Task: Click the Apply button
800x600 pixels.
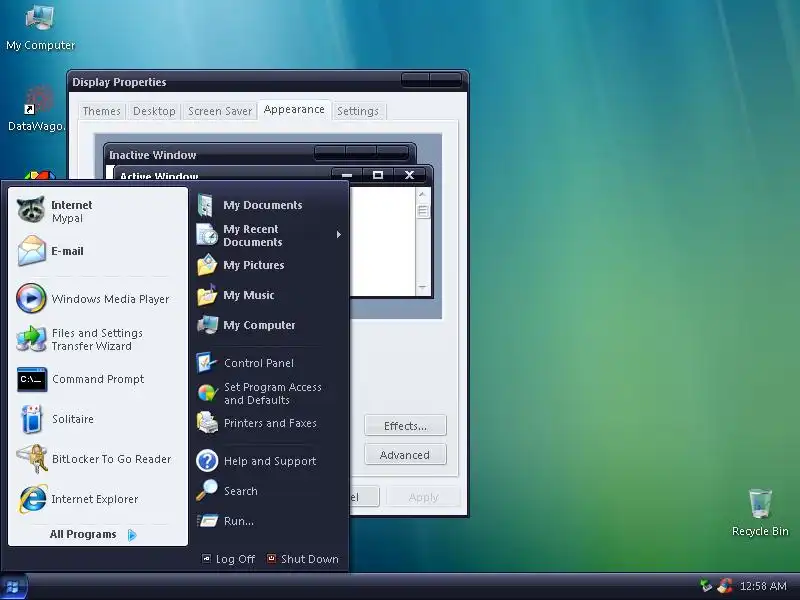Action: [x=423, y=497]
